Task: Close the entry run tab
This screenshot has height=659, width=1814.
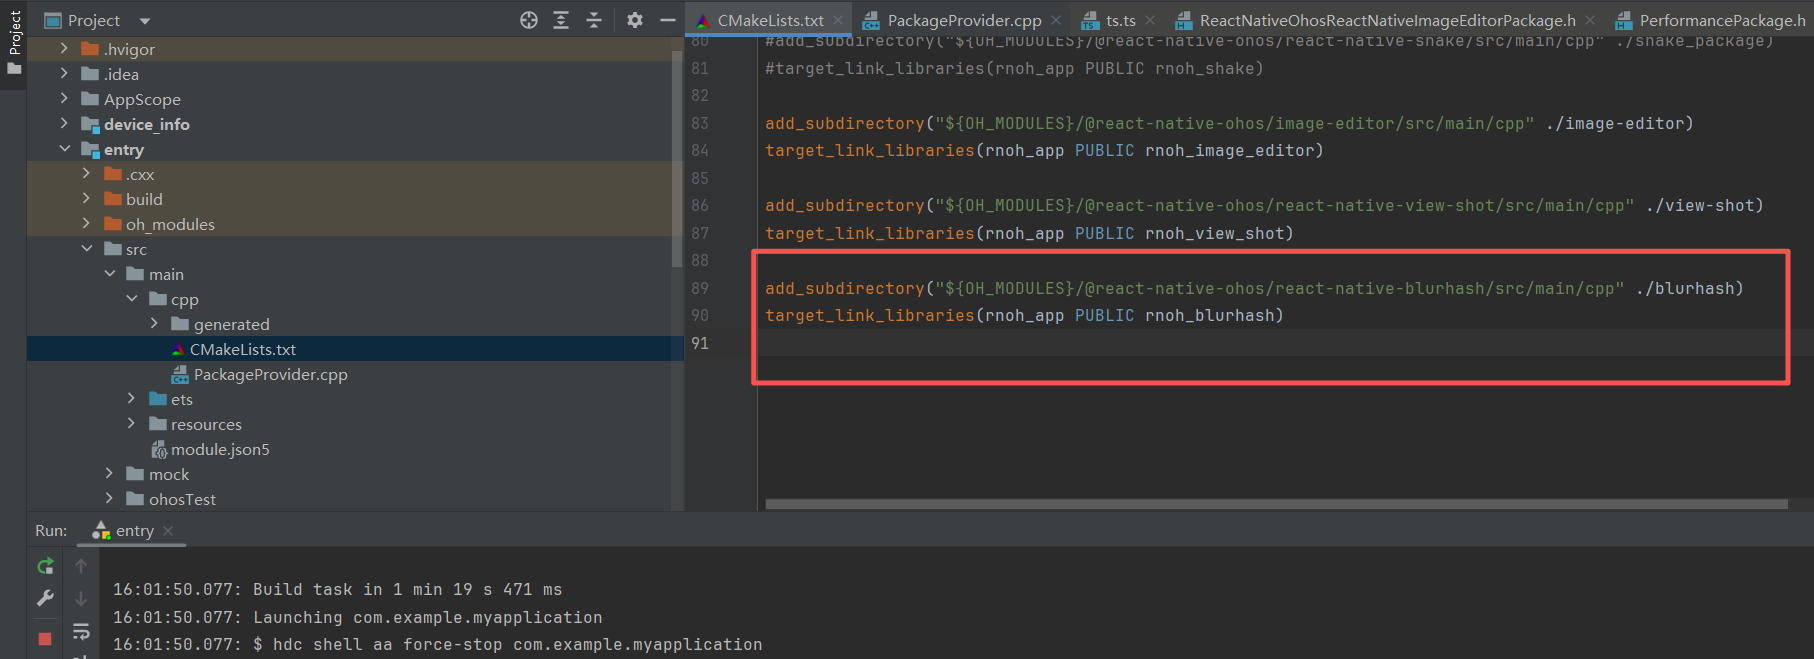Action: click(168, 531)
